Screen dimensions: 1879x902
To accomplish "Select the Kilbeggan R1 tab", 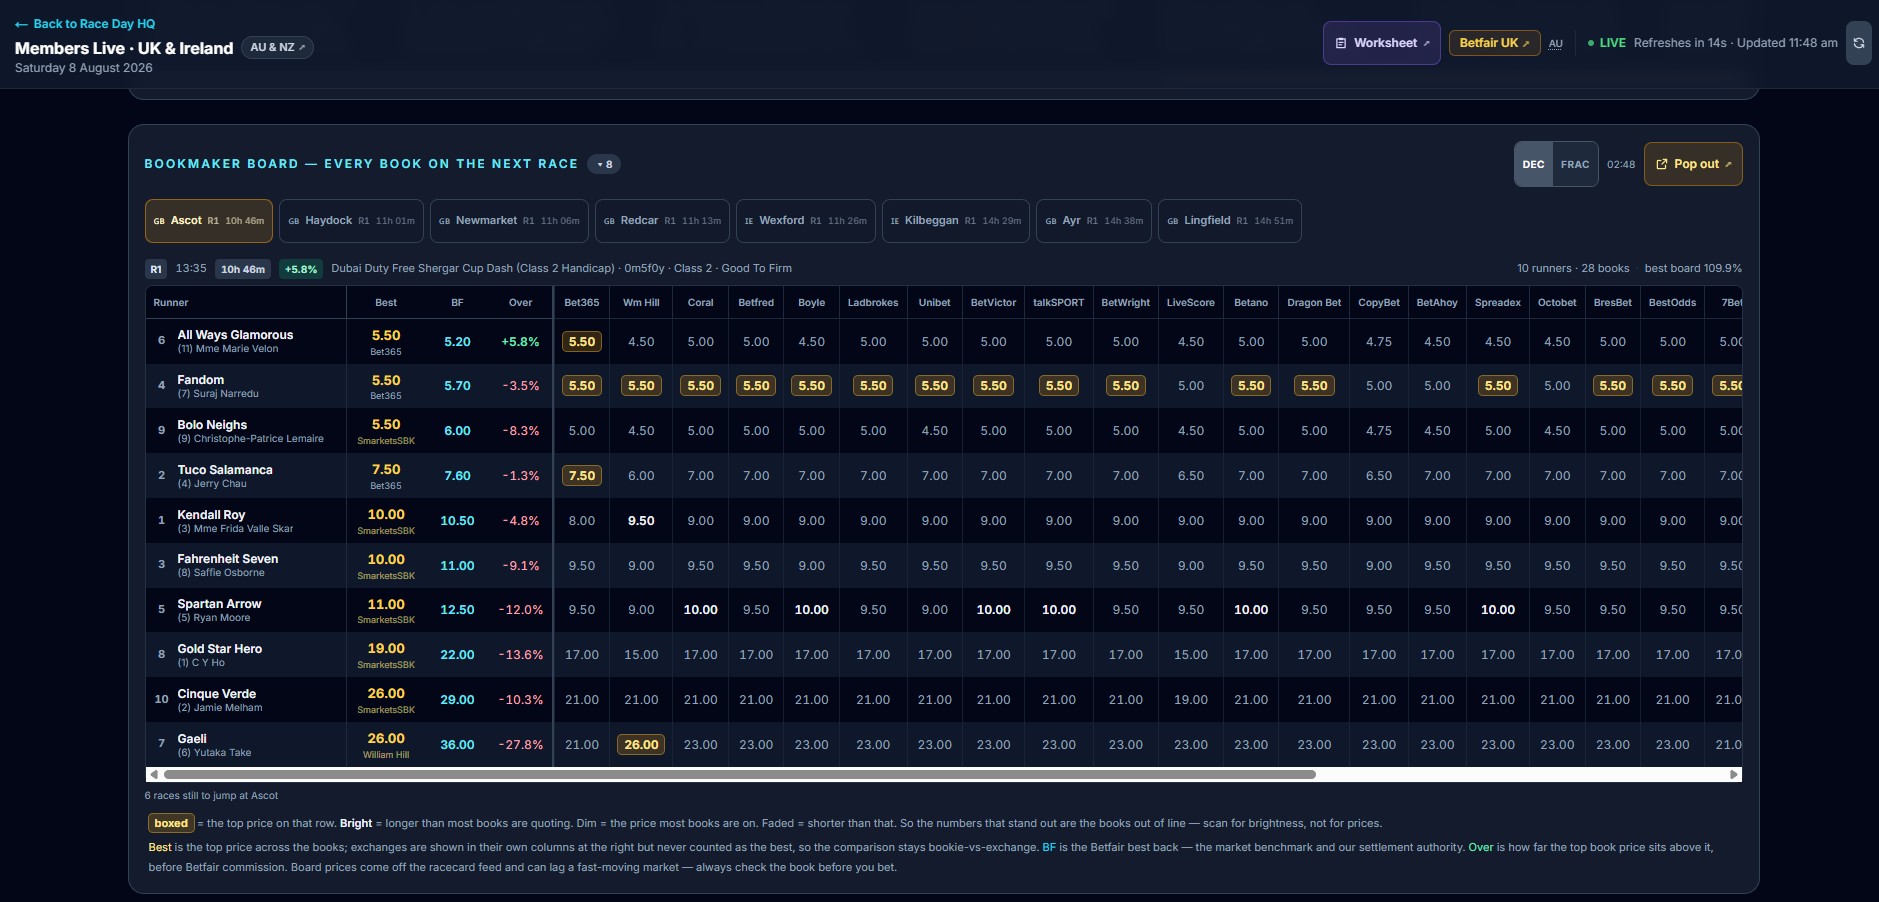I will (956, 221).
